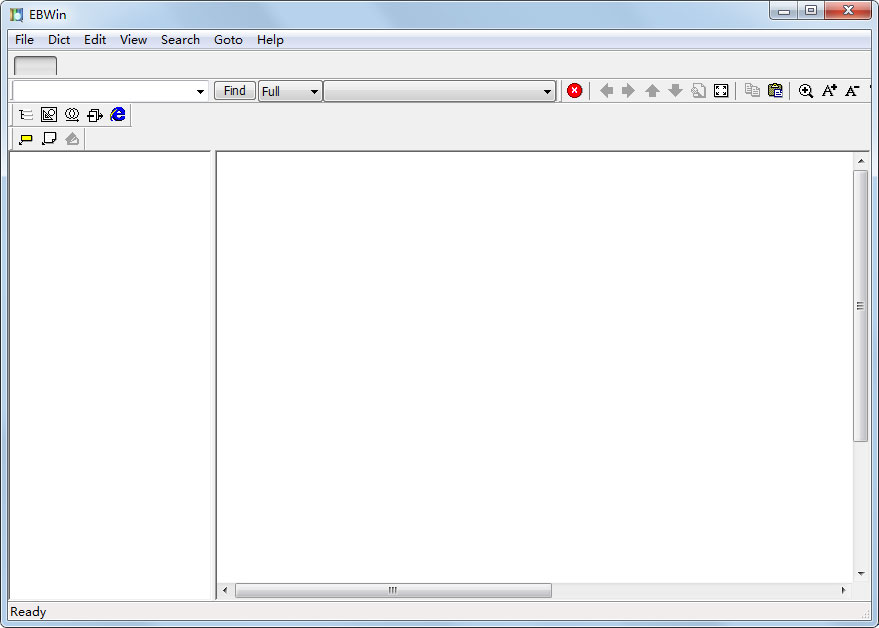Click the Zoom magnifier icon
This screenshot has width=879, height=628.
click(806, 90)
